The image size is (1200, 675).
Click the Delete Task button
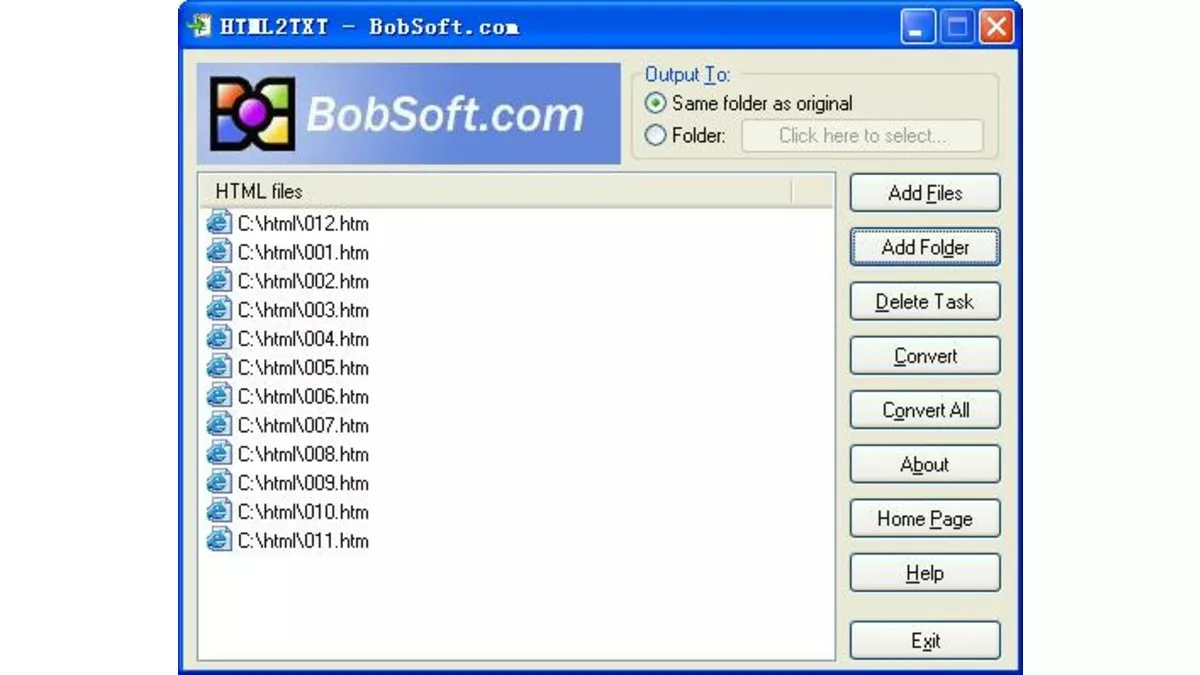pyautogui.click(x=925, y=301)
